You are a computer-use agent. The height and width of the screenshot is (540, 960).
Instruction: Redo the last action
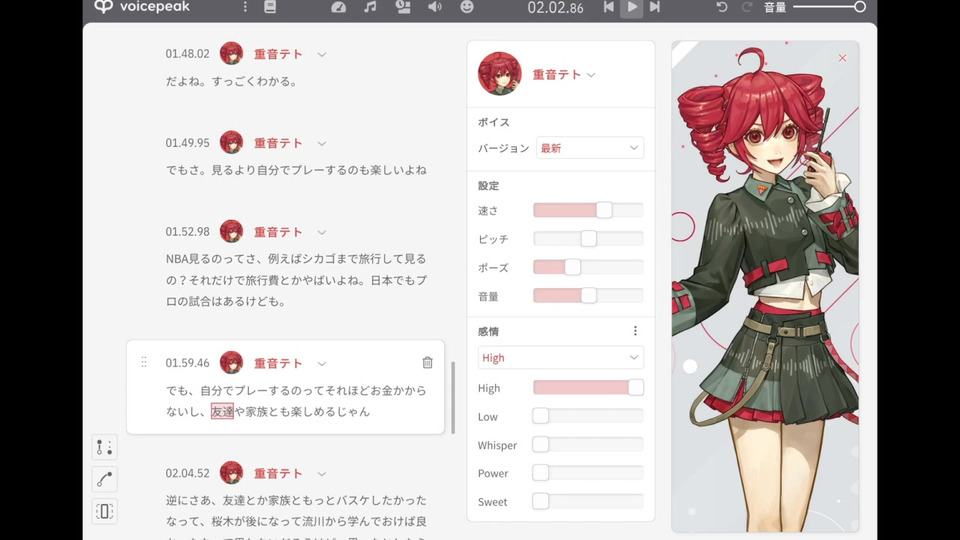(746, 7)
